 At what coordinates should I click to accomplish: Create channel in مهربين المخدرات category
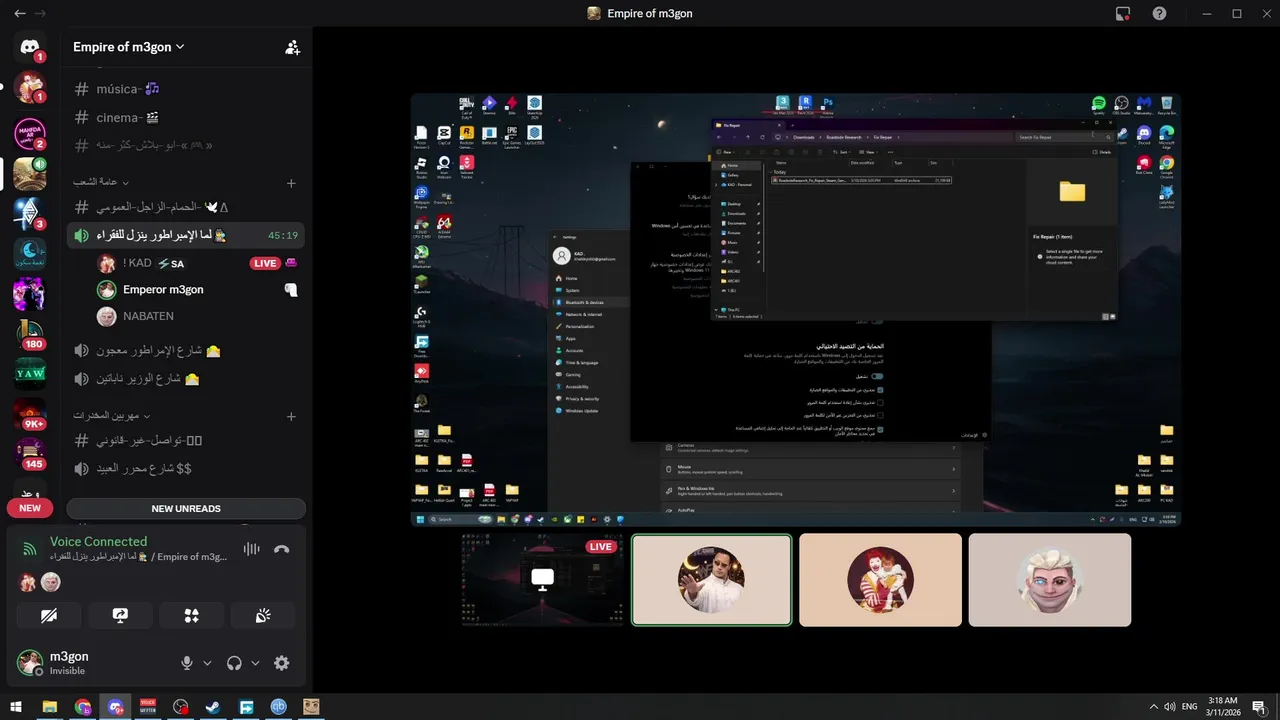click(291, 416)
